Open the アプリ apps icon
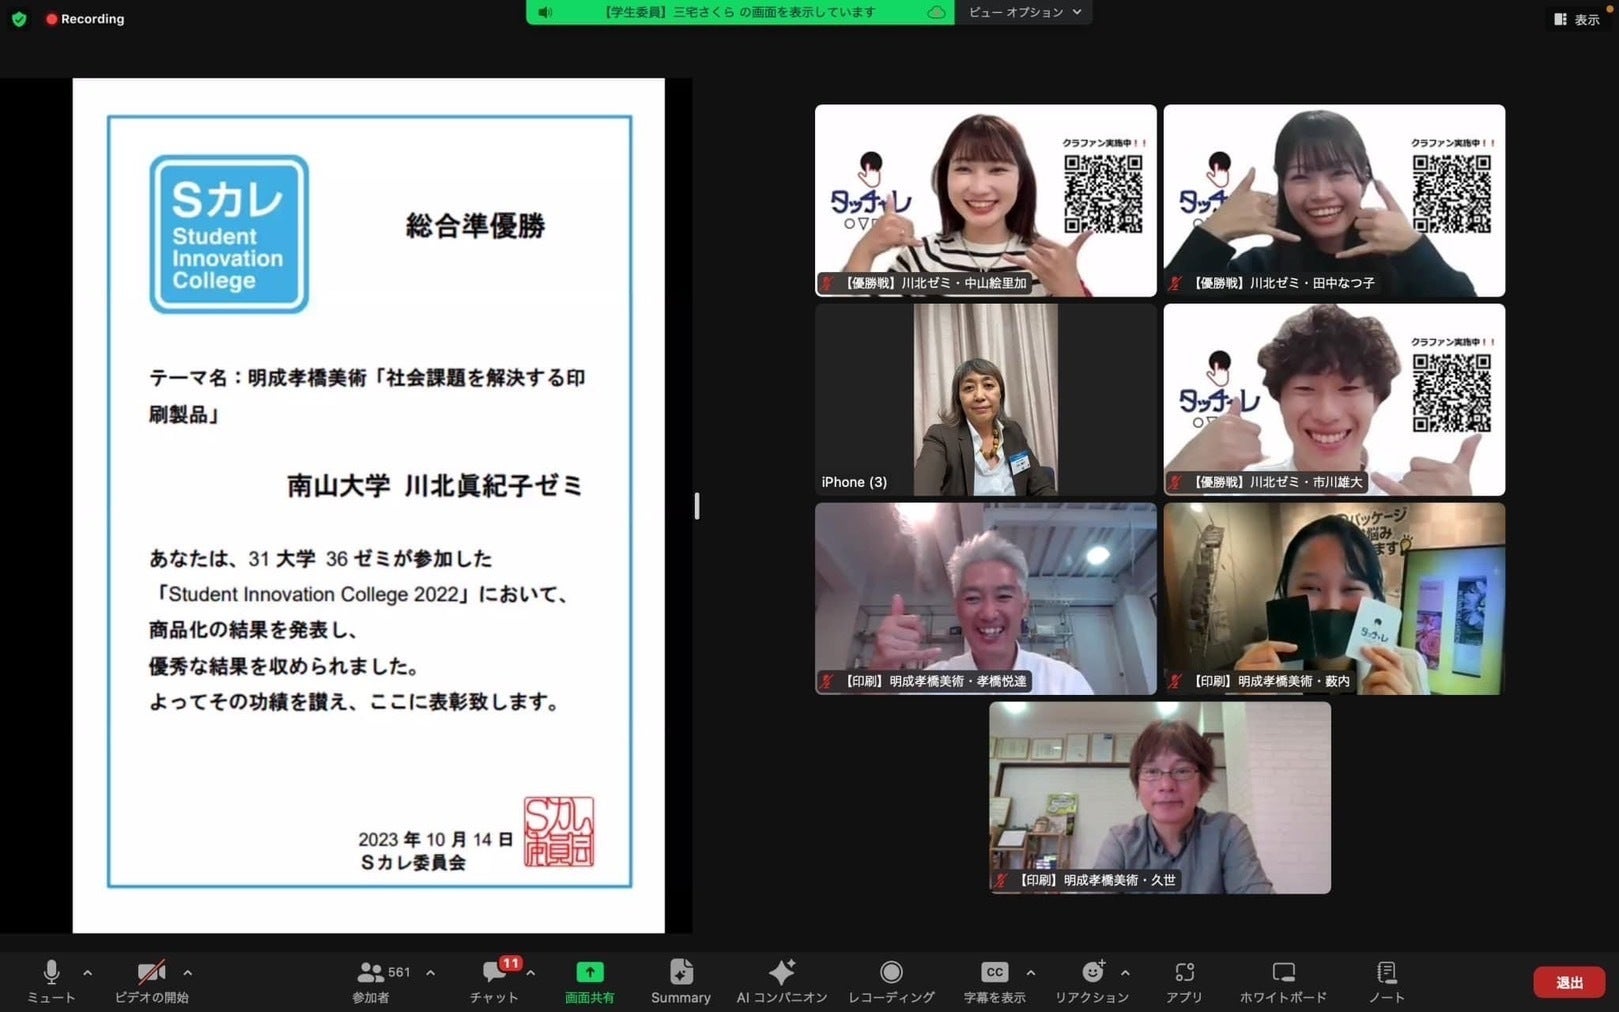 1184,972
